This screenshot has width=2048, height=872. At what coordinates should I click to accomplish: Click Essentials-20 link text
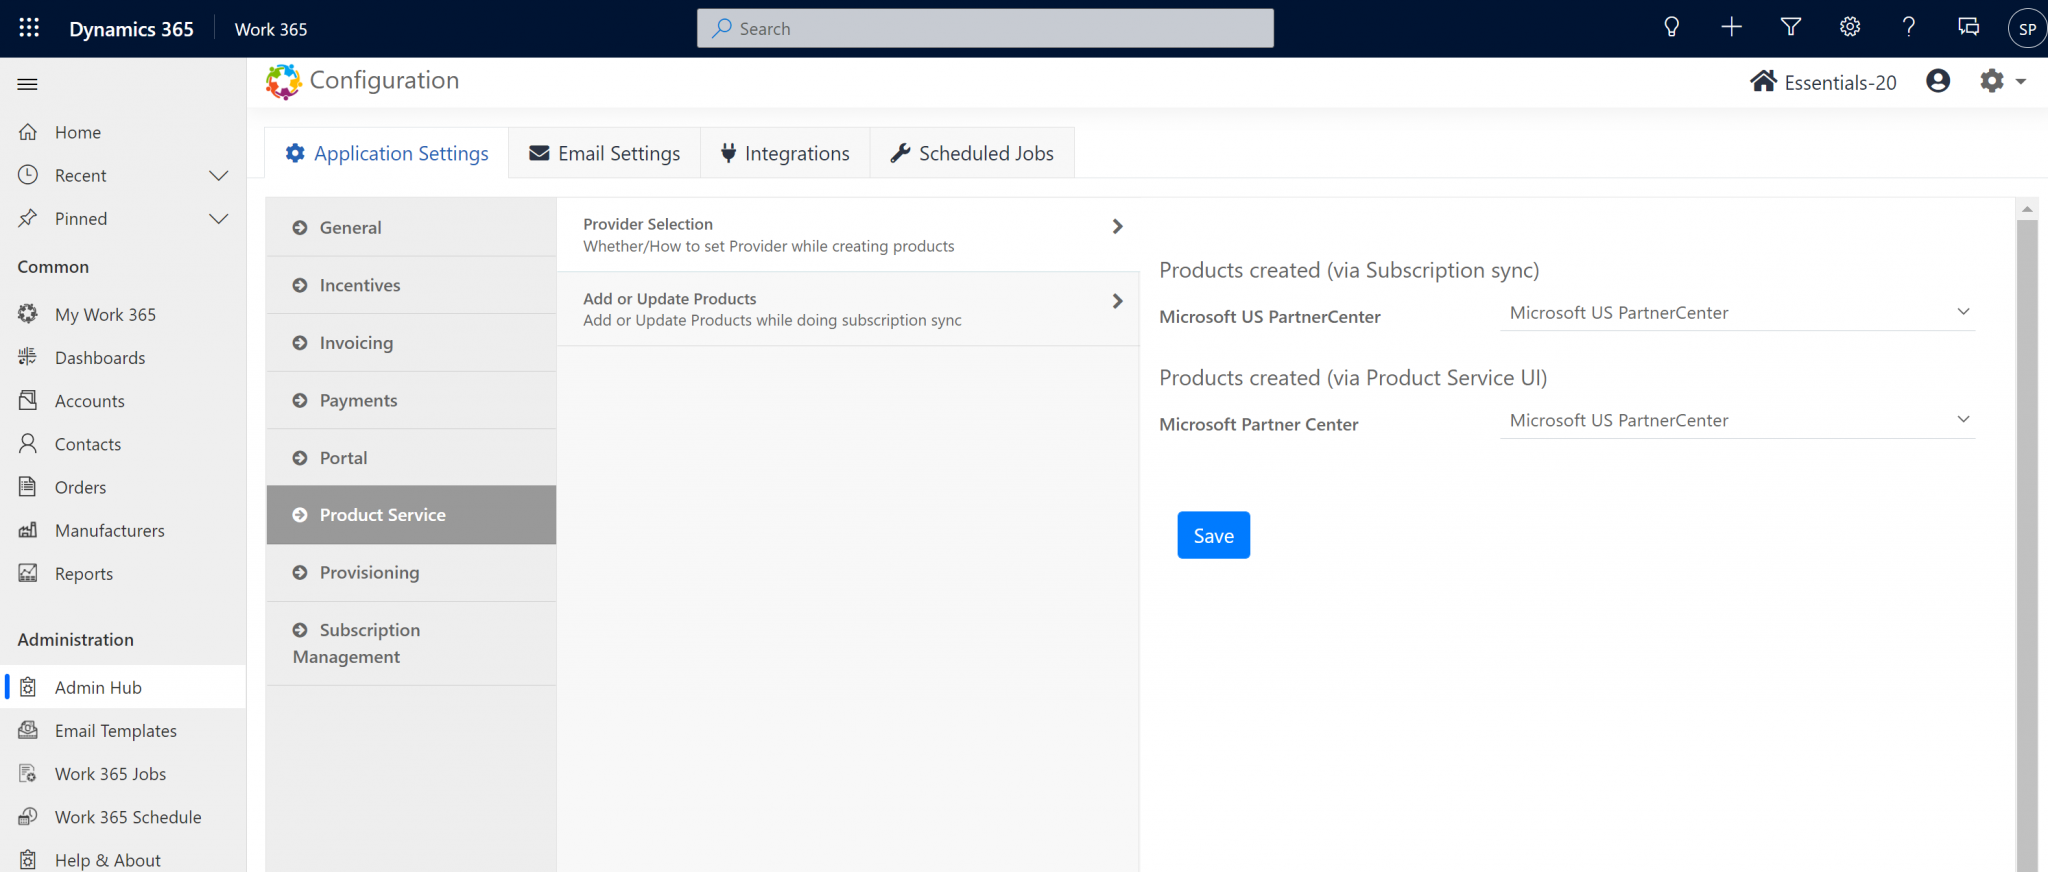tap(1840, 83)
